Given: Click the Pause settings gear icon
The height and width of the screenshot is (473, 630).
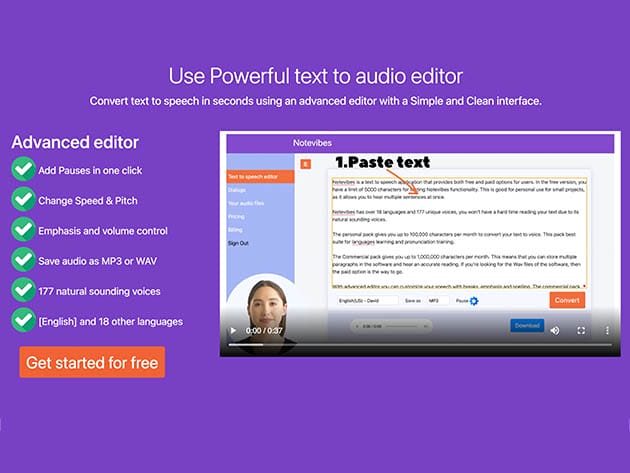Looking at the screenshot, I should [x=474, y=300].
